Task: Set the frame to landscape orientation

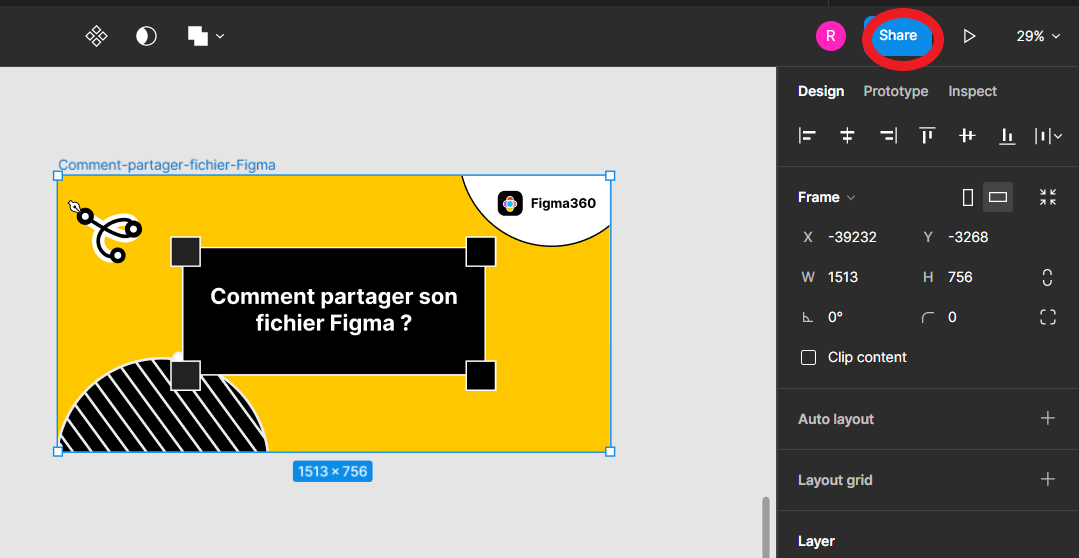Action: click(998, 197)
